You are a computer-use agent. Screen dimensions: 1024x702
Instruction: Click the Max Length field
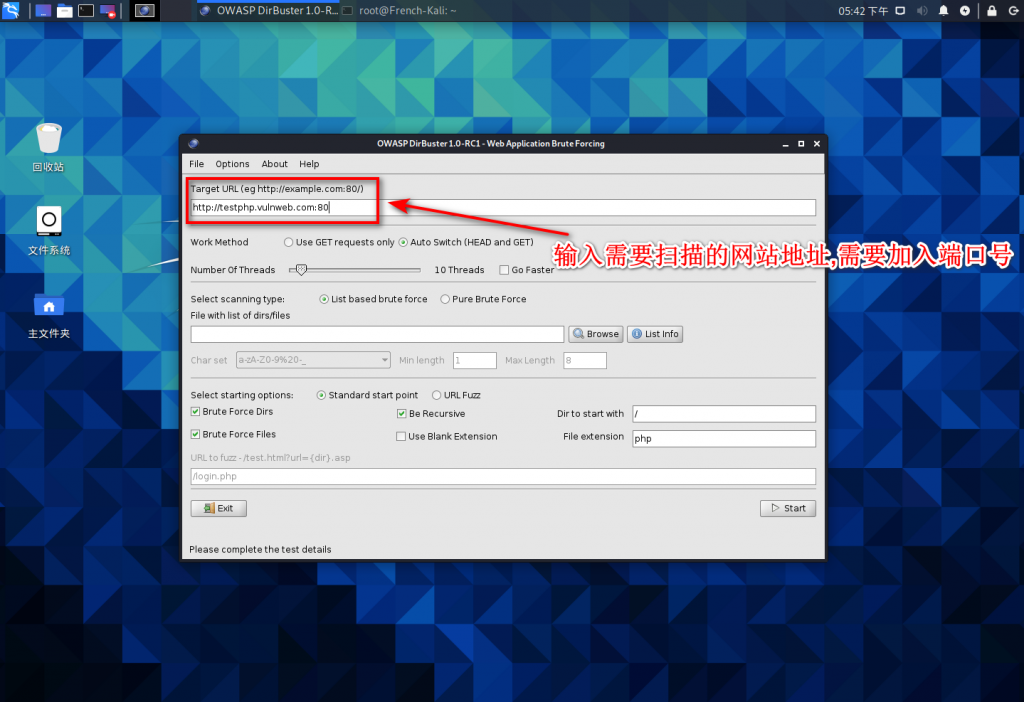click(584, 360)
